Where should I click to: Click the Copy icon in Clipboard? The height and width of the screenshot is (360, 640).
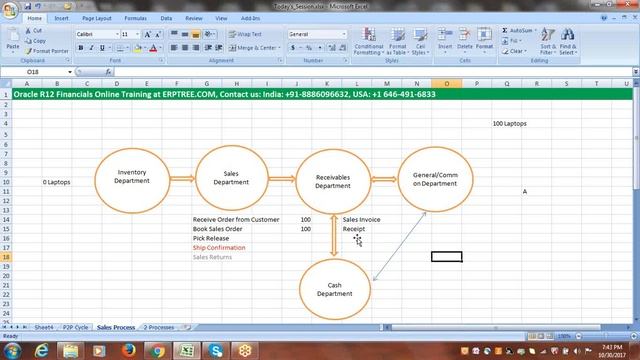tap(28, 41)
